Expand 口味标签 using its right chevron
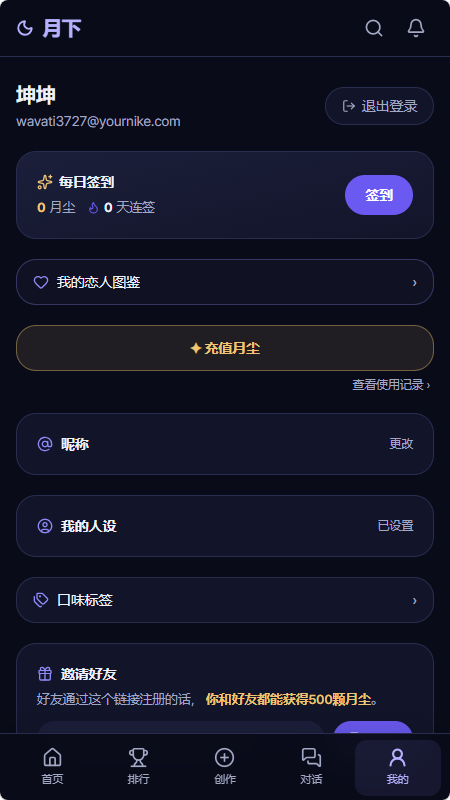 (x=414, y=600)
